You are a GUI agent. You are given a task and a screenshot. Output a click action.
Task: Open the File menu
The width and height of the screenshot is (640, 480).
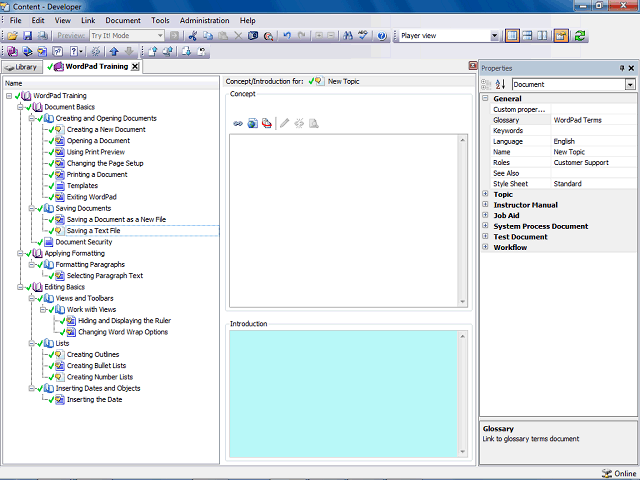(16, 20)
